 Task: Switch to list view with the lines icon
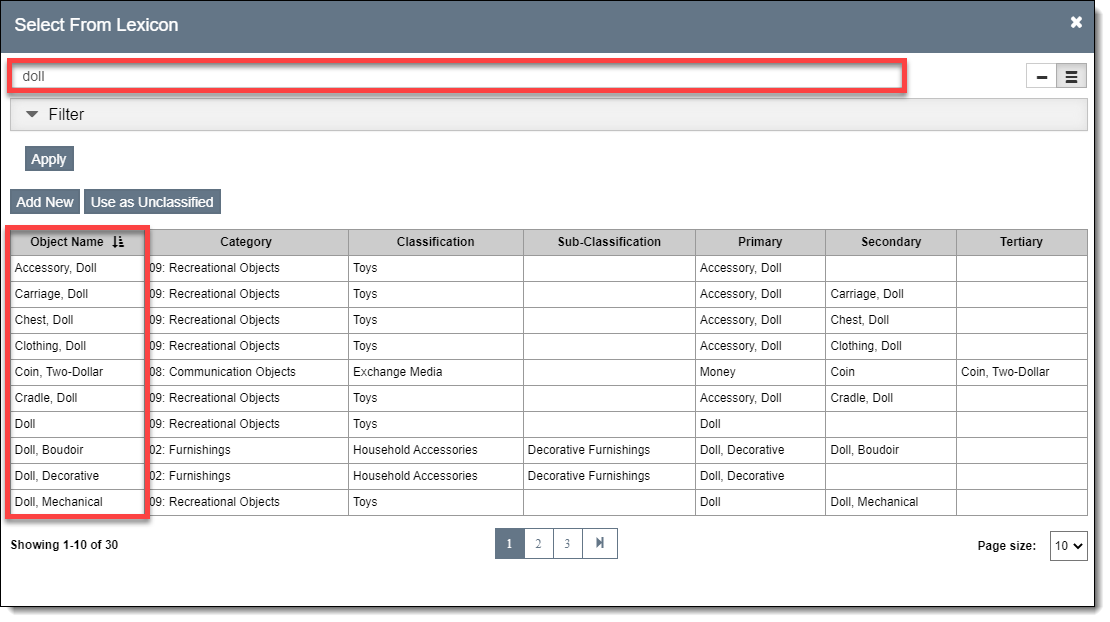coord(1071,76)
